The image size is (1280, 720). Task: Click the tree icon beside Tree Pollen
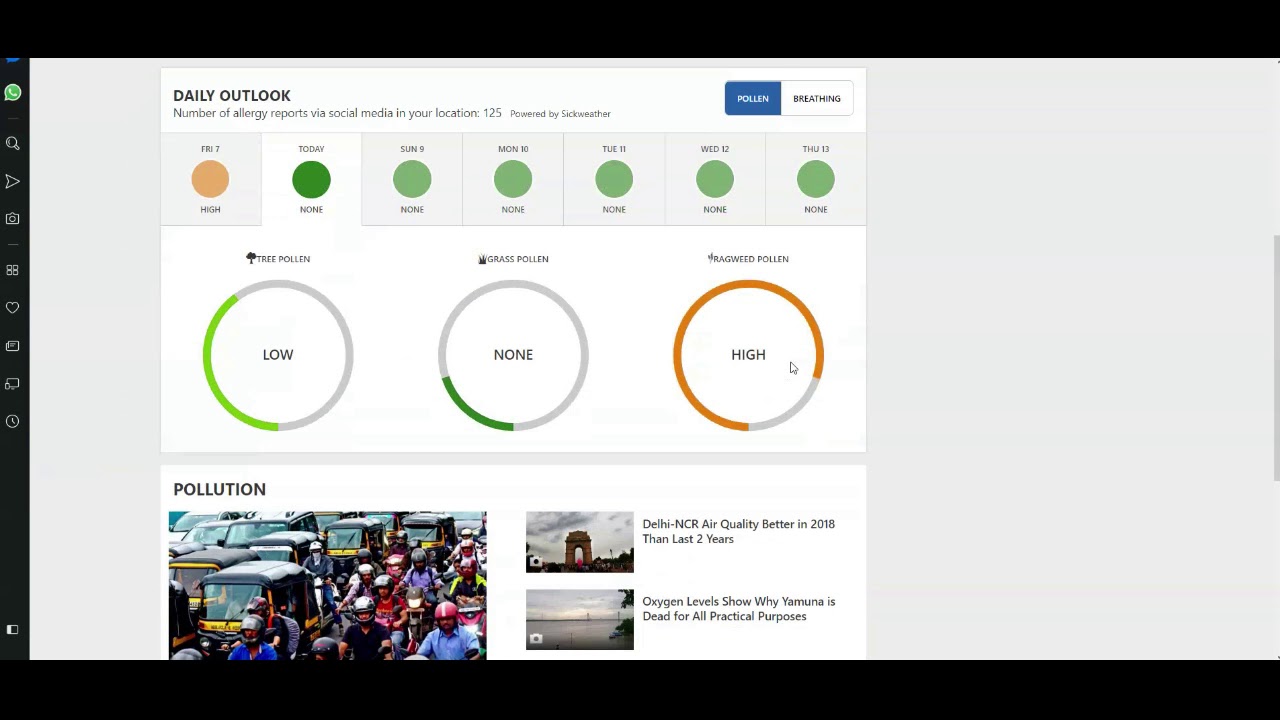[251, 258]
